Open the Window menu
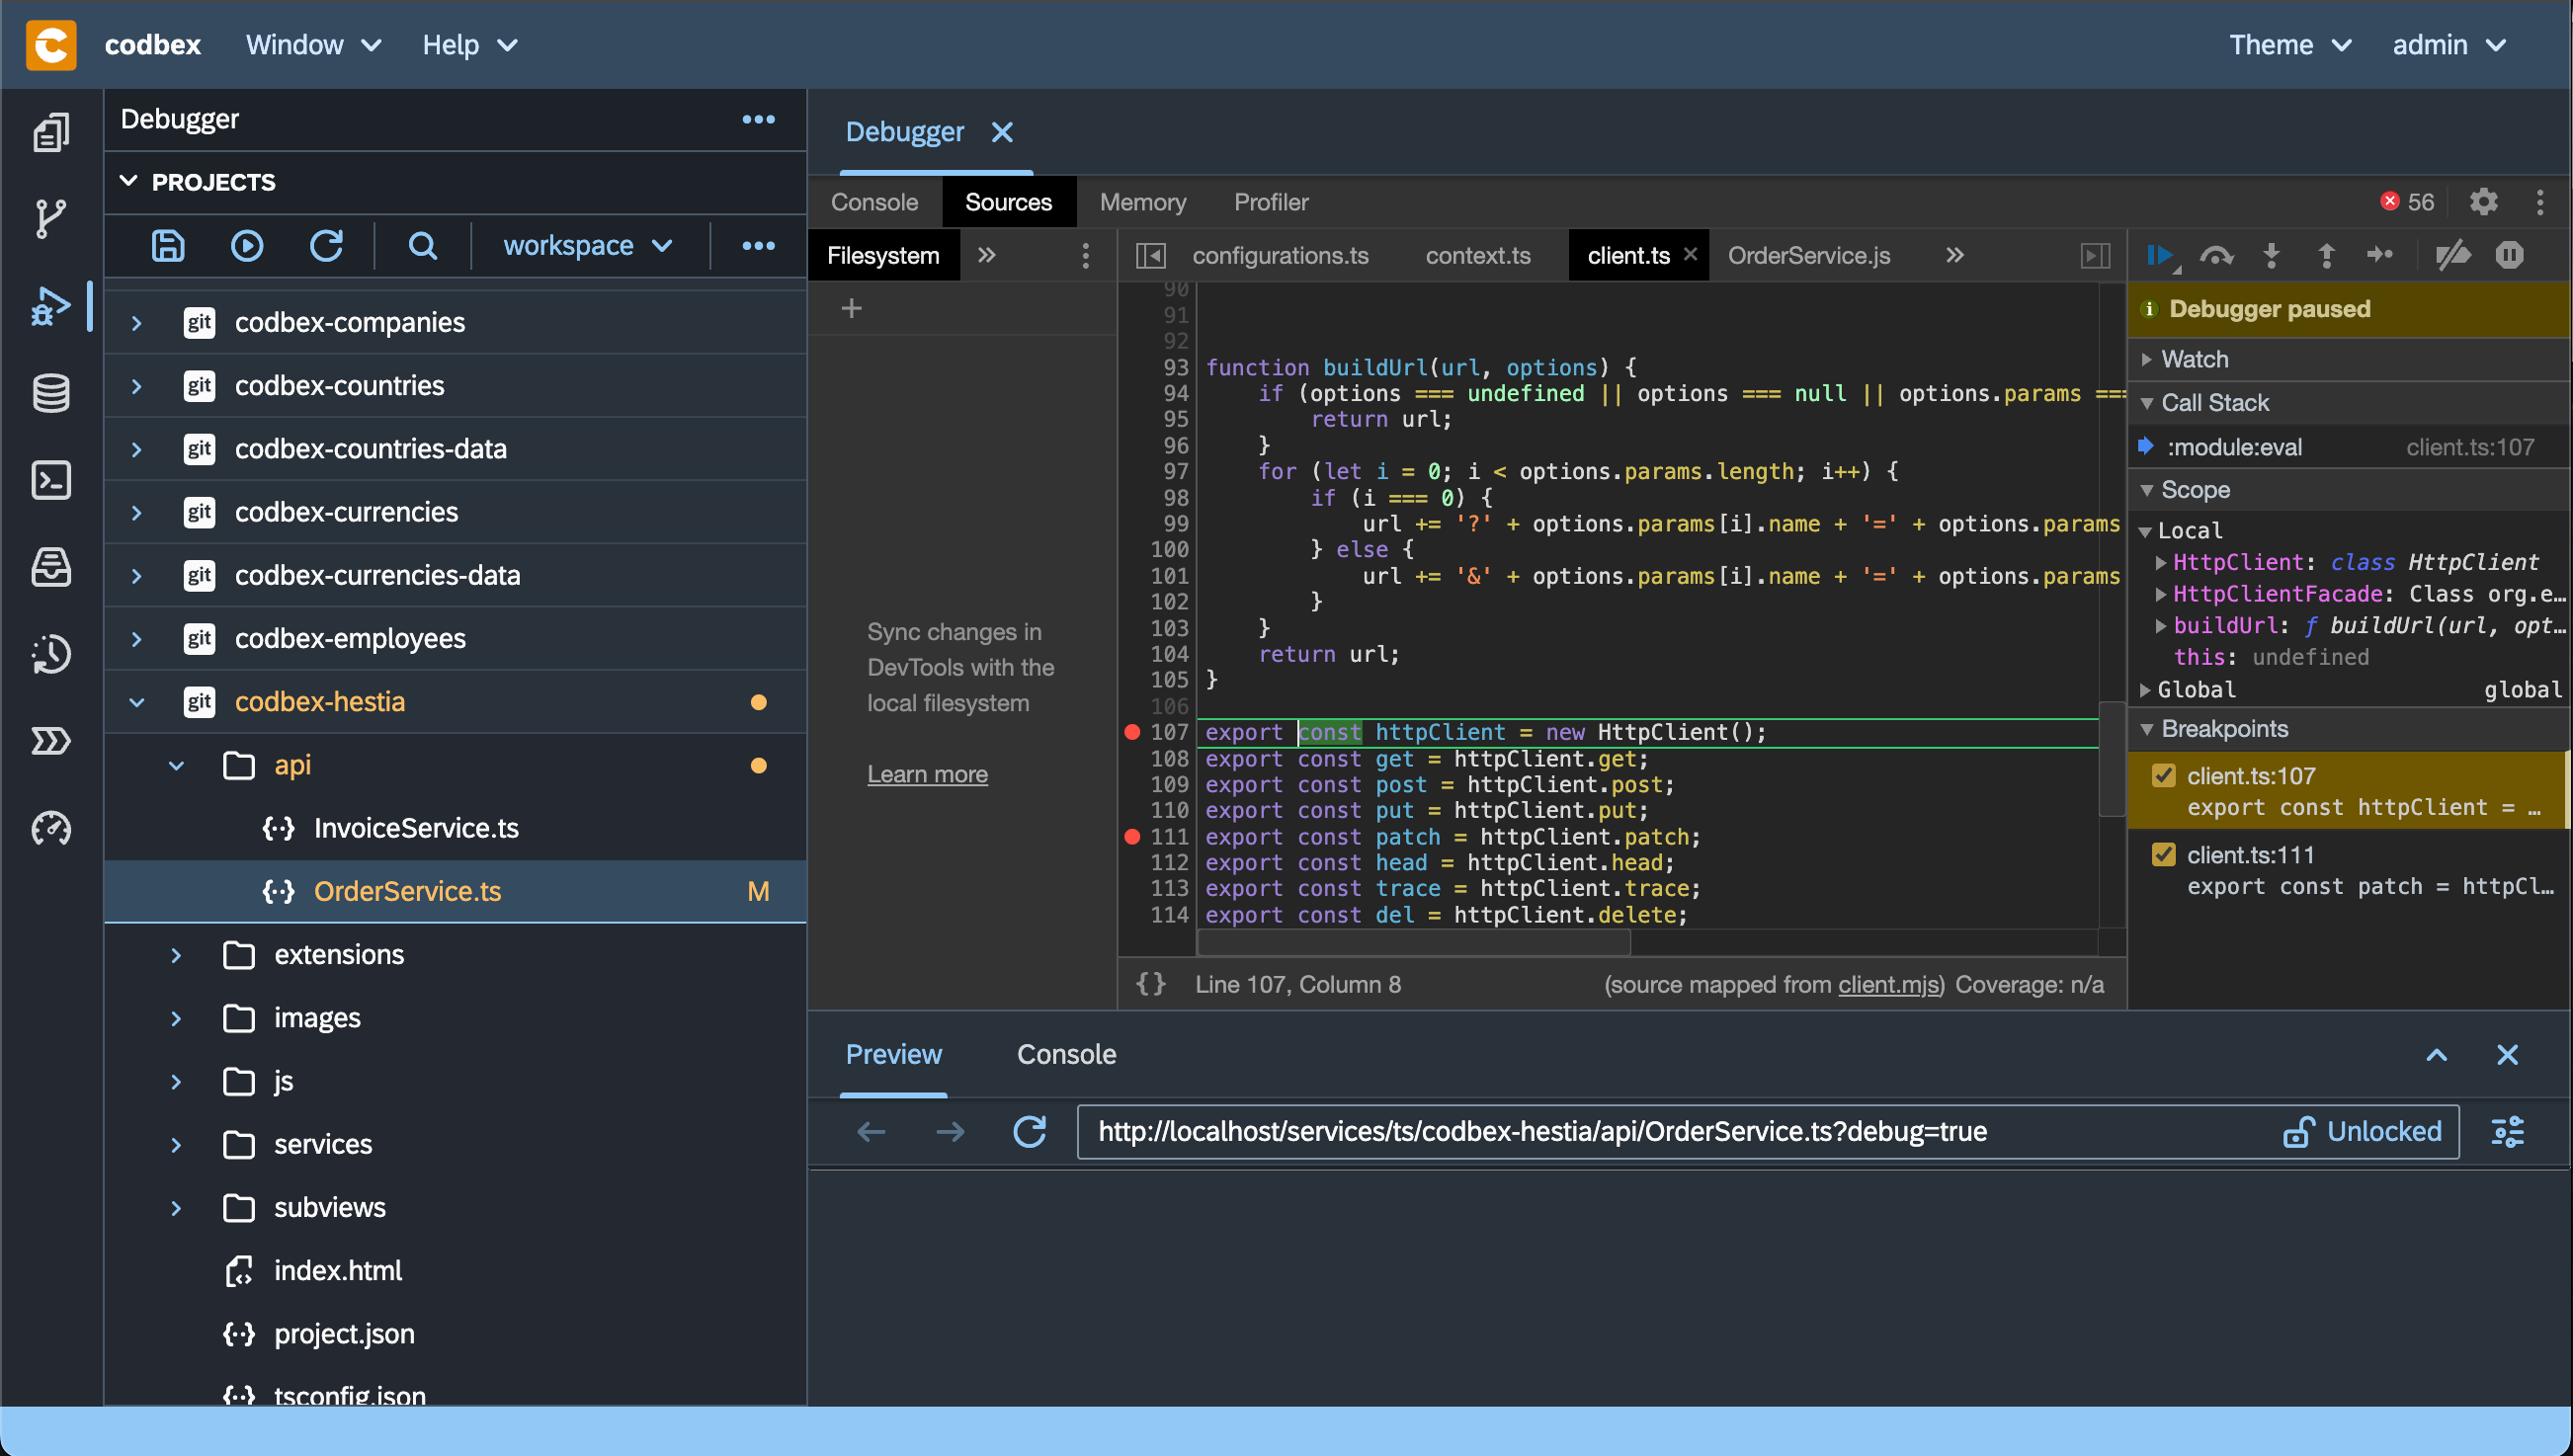The height and width of the screenshot is (1456, 2573). [313, 45]
